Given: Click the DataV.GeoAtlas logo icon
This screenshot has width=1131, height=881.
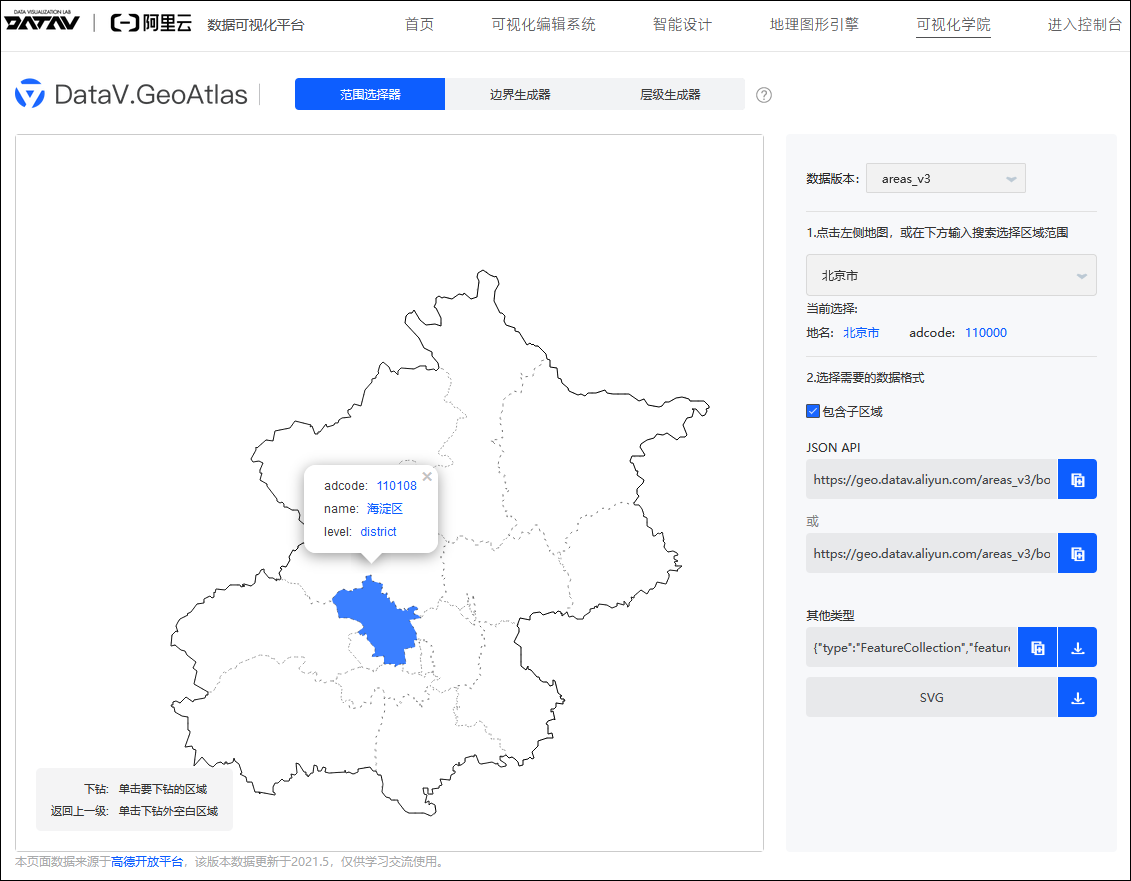Looking at the screenshot, I should click(x=30, y=94).
